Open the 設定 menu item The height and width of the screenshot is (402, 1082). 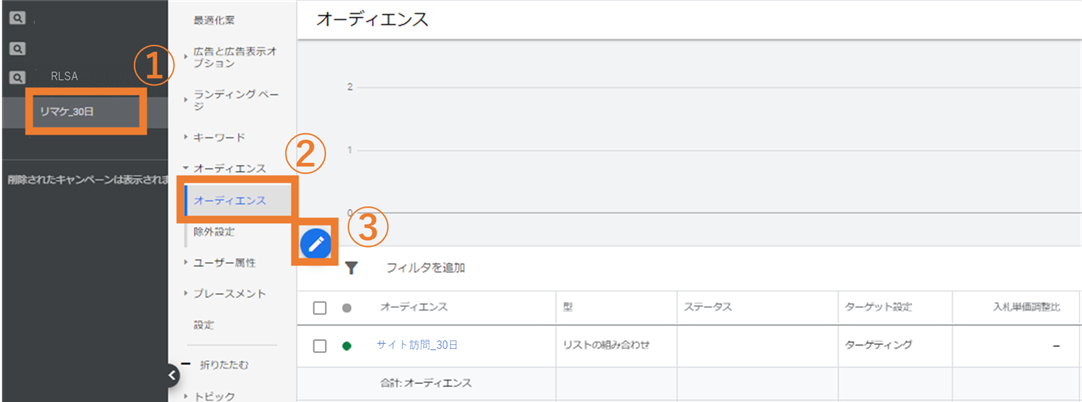pyautogui.click(x=204, y=325)
